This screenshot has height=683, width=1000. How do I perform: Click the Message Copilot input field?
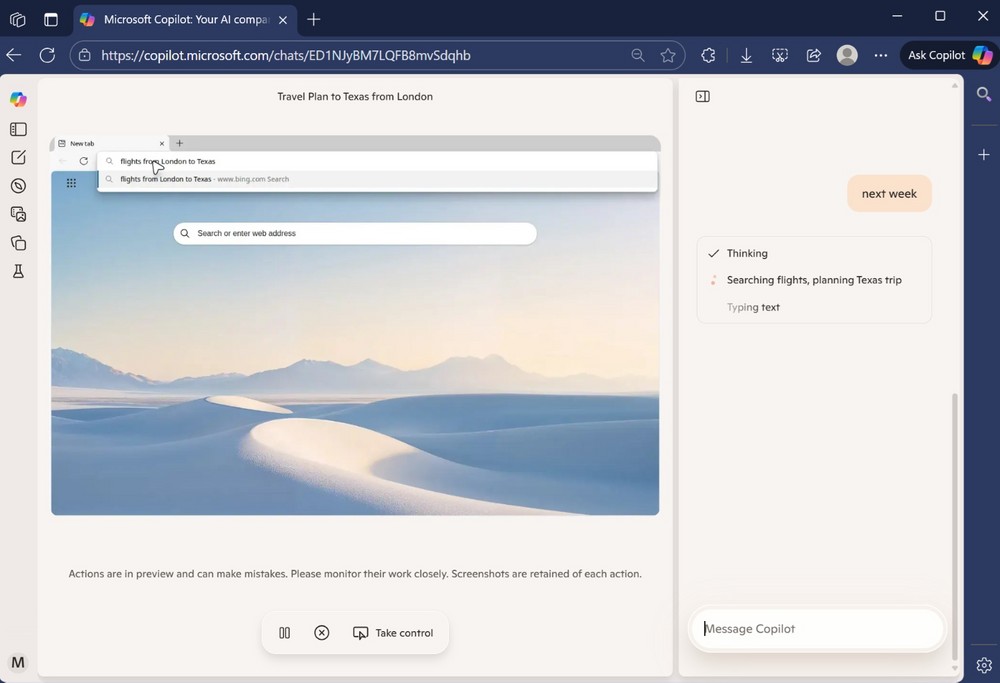click(x=816, y=629)
